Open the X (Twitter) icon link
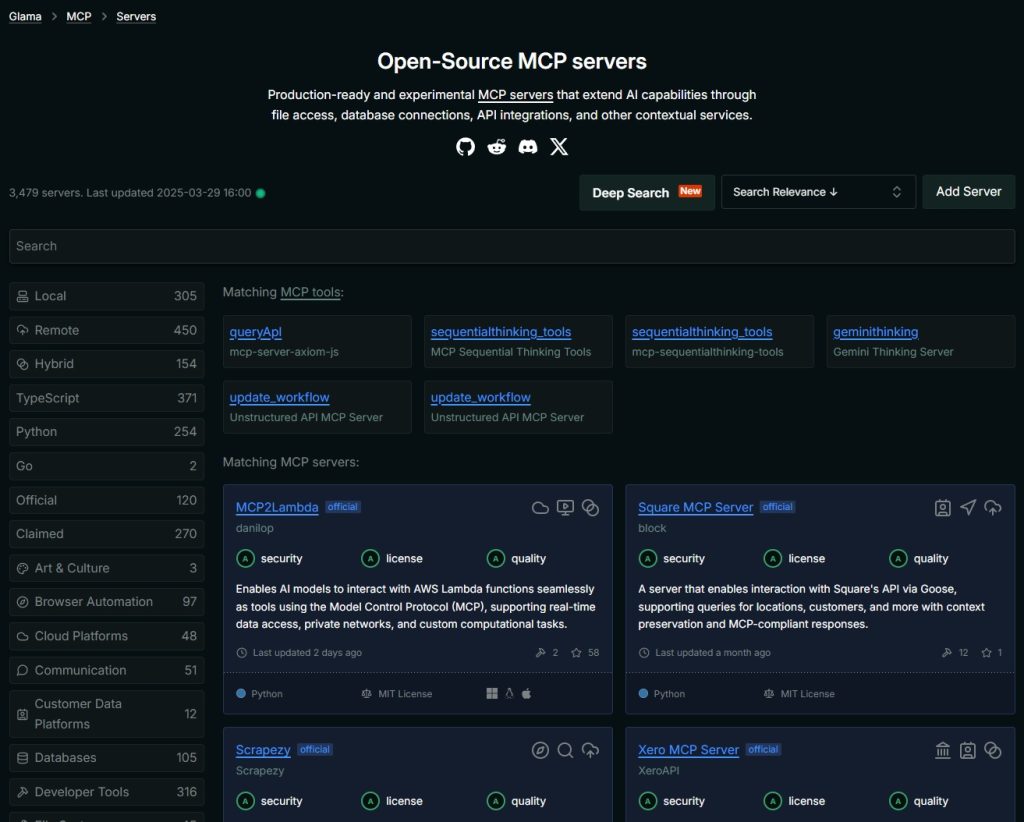 [x=559, y=147]
